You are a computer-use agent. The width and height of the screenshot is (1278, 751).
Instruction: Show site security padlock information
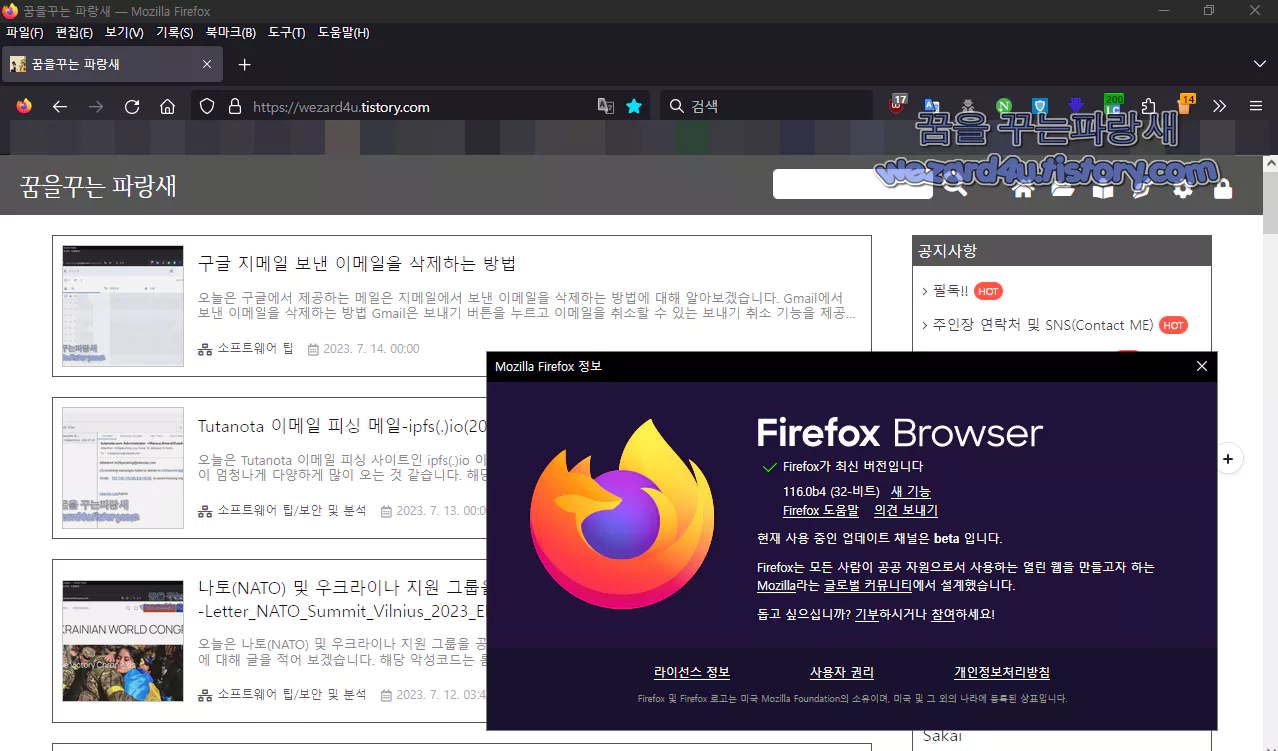(235, 106)
